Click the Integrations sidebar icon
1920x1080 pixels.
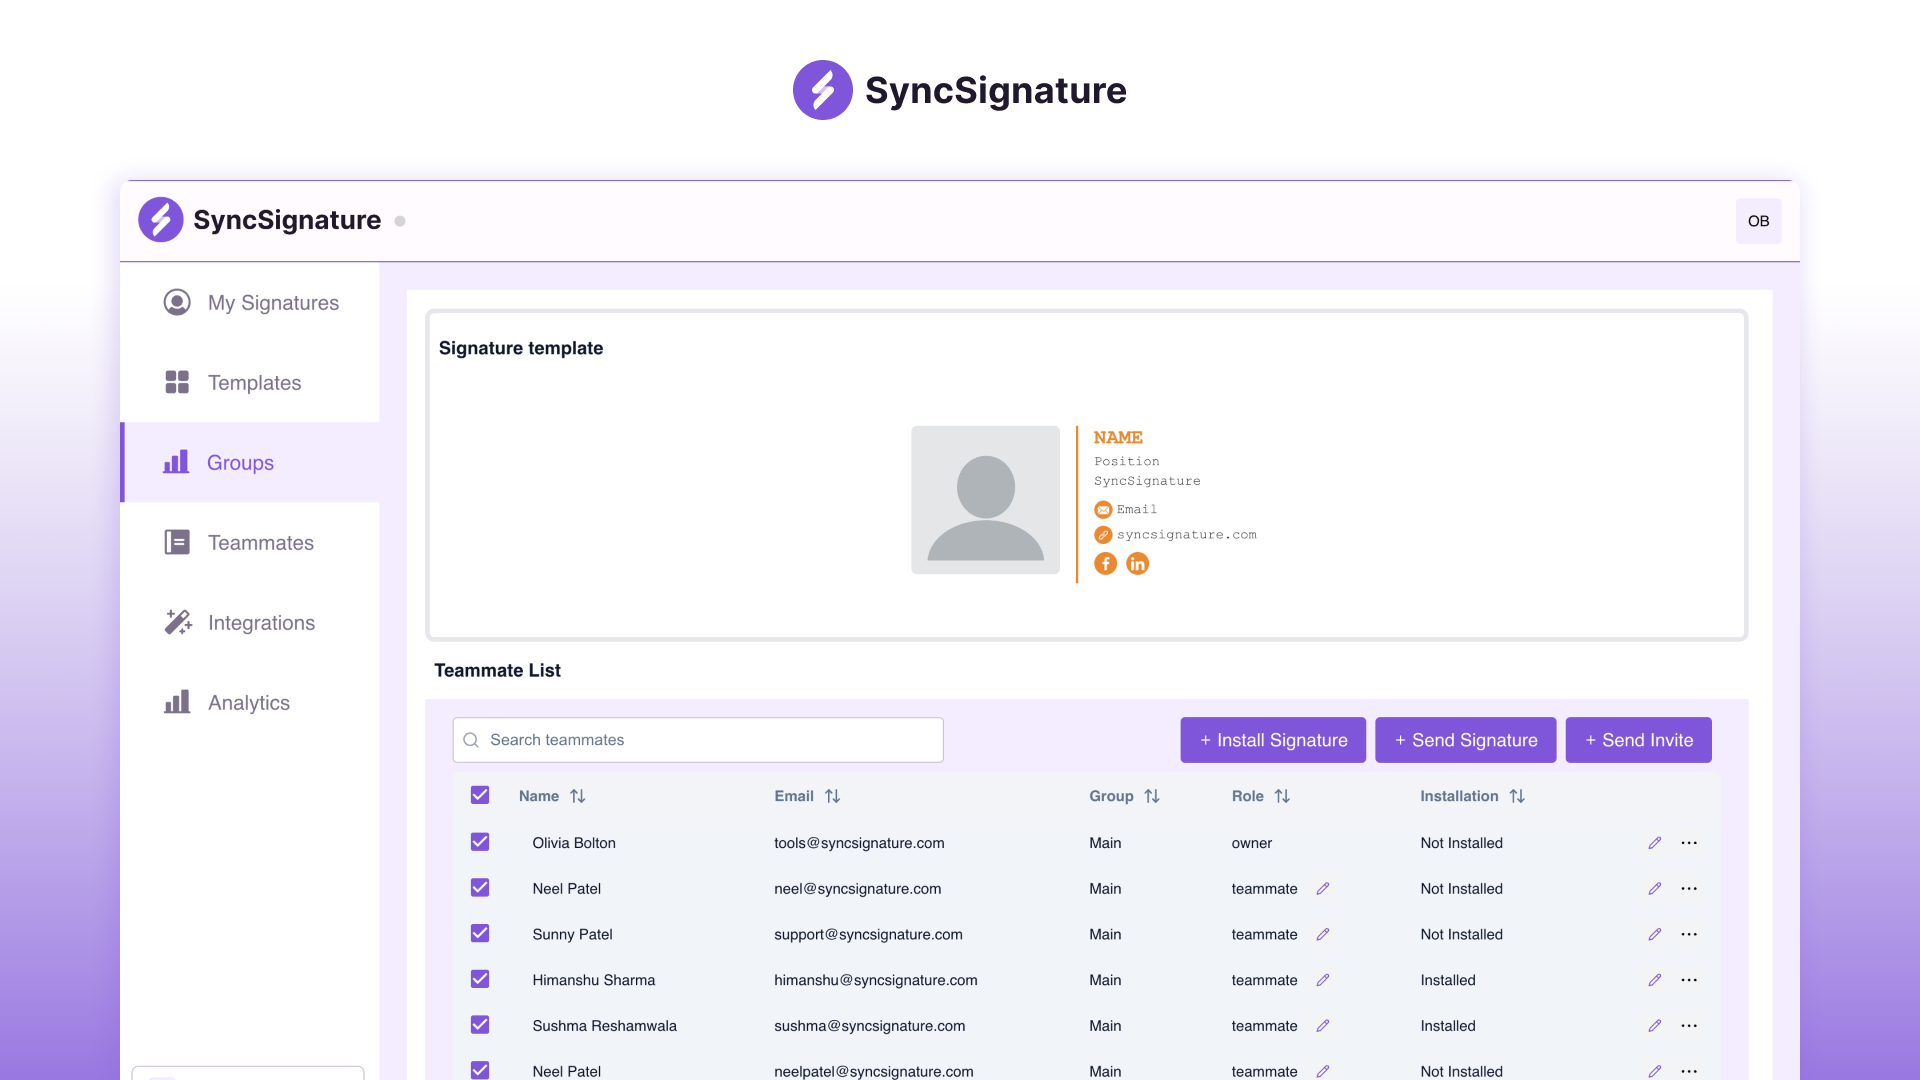[177, 621]
